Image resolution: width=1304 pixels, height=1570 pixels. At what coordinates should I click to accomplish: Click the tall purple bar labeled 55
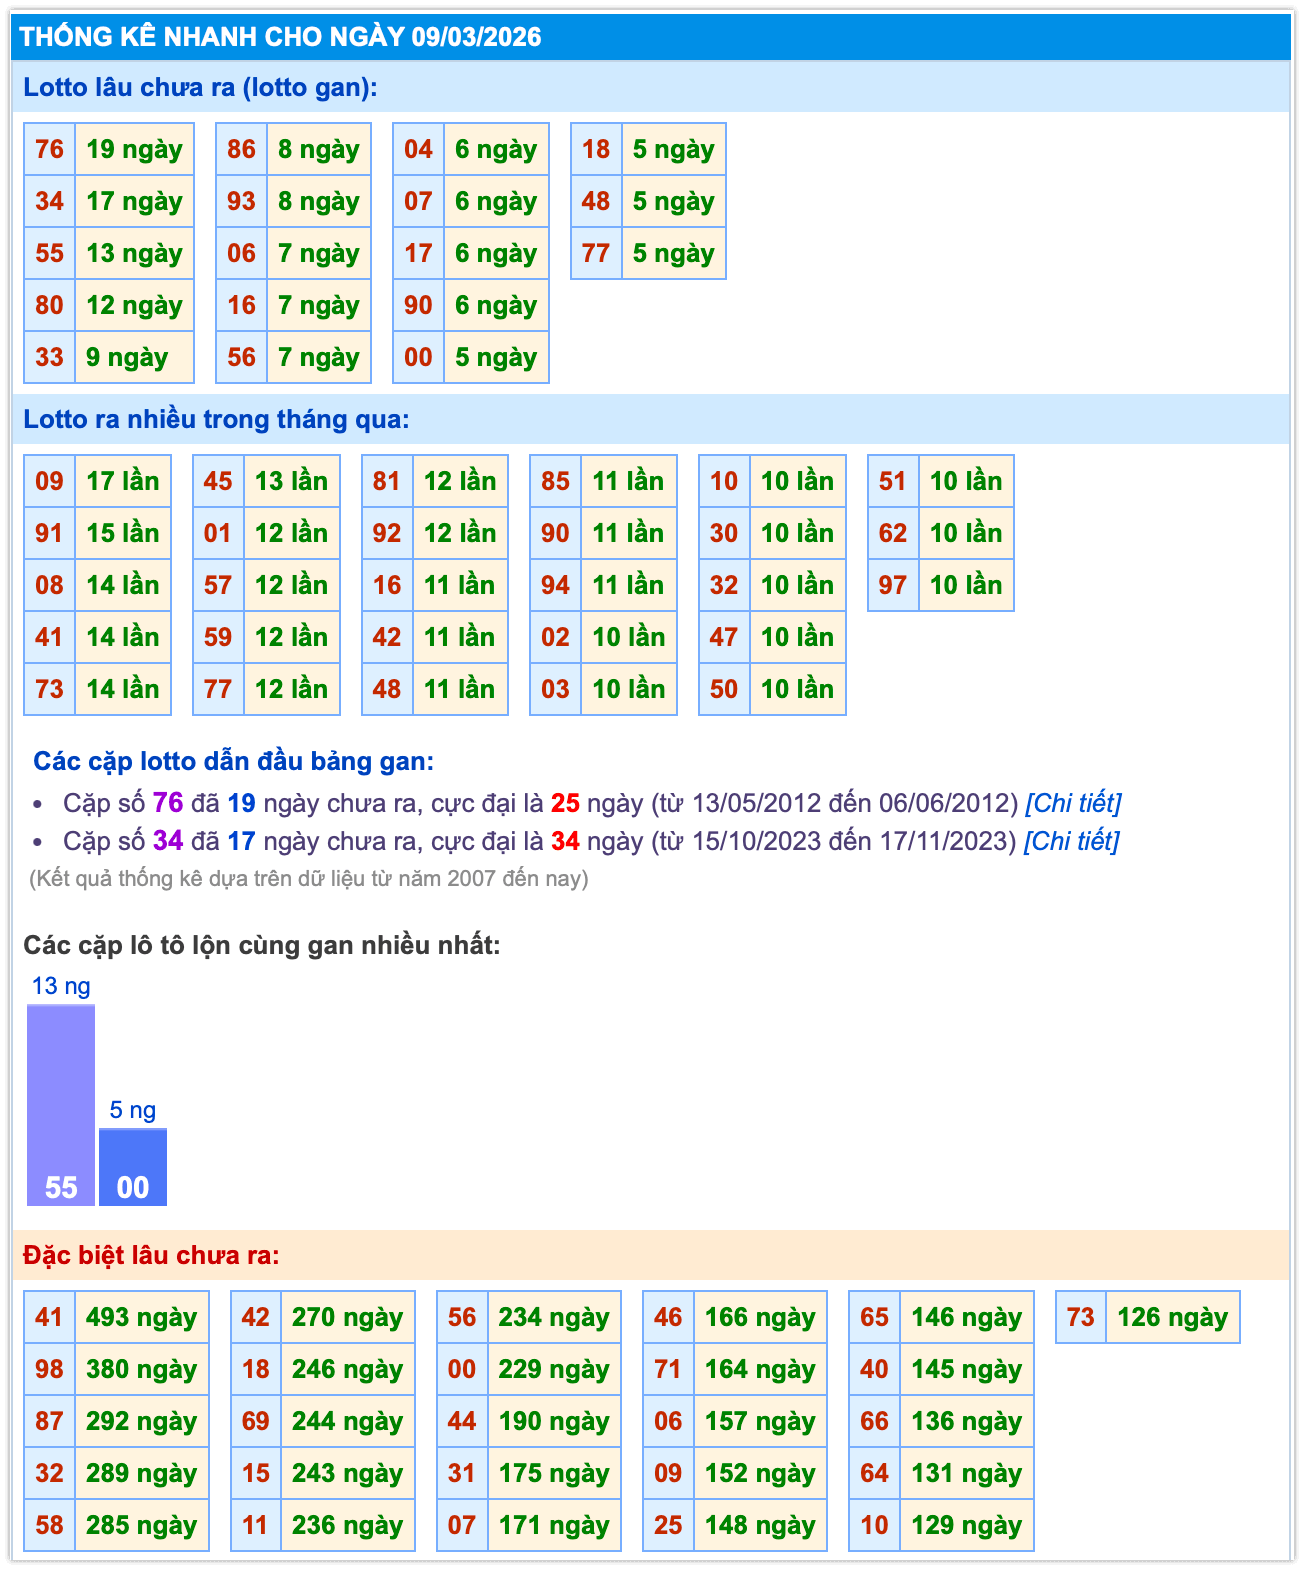click(x=61, y=1105)
